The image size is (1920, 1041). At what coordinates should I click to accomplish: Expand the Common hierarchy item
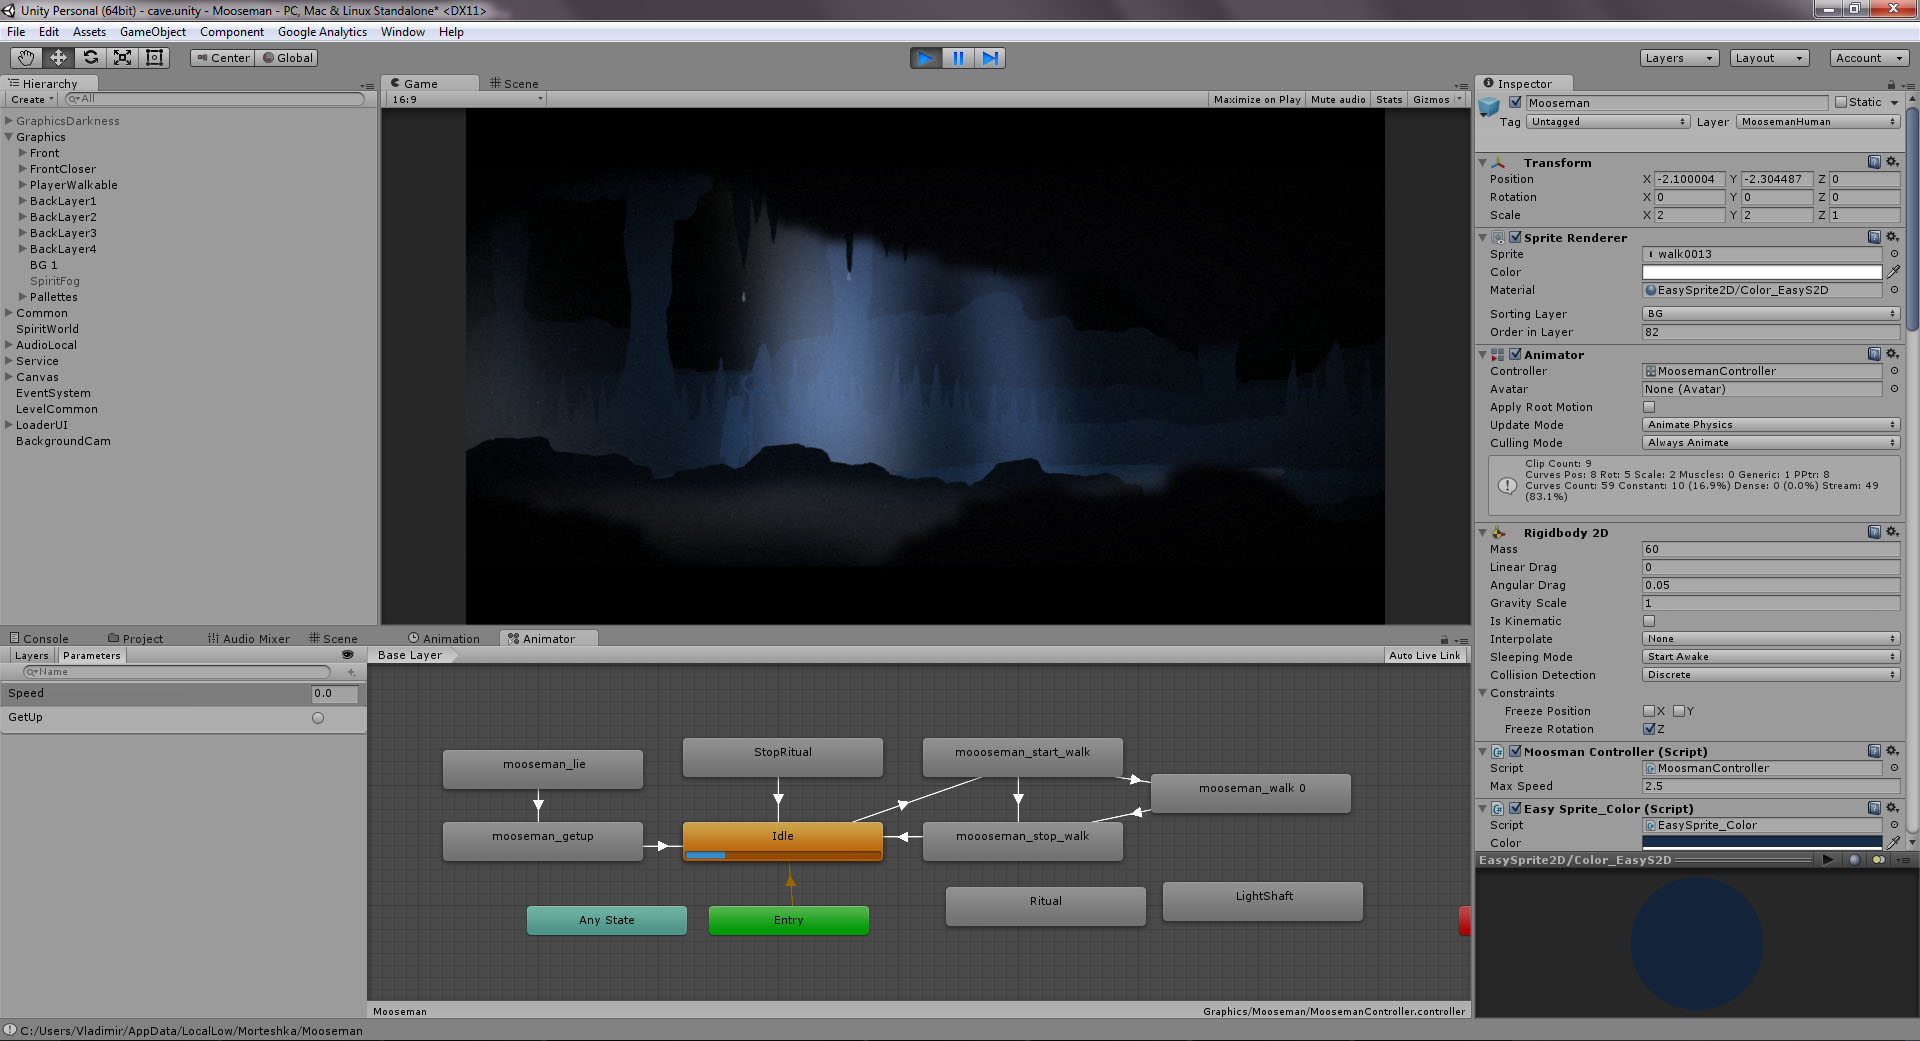click(x=9, y=313)
